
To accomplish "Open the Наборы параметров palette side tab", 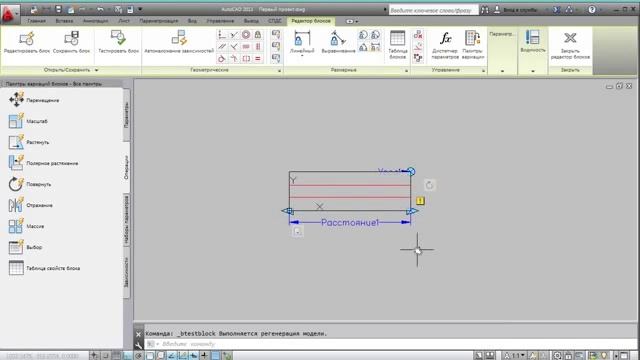I will [x=127, y=220].
